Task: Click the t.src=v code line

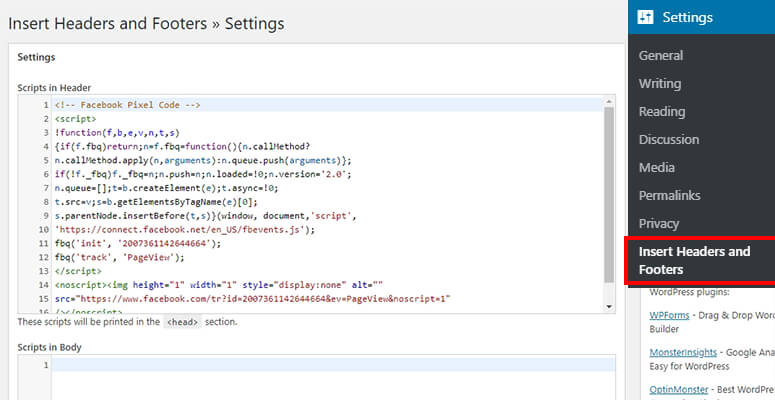Action: pos(156,202)
